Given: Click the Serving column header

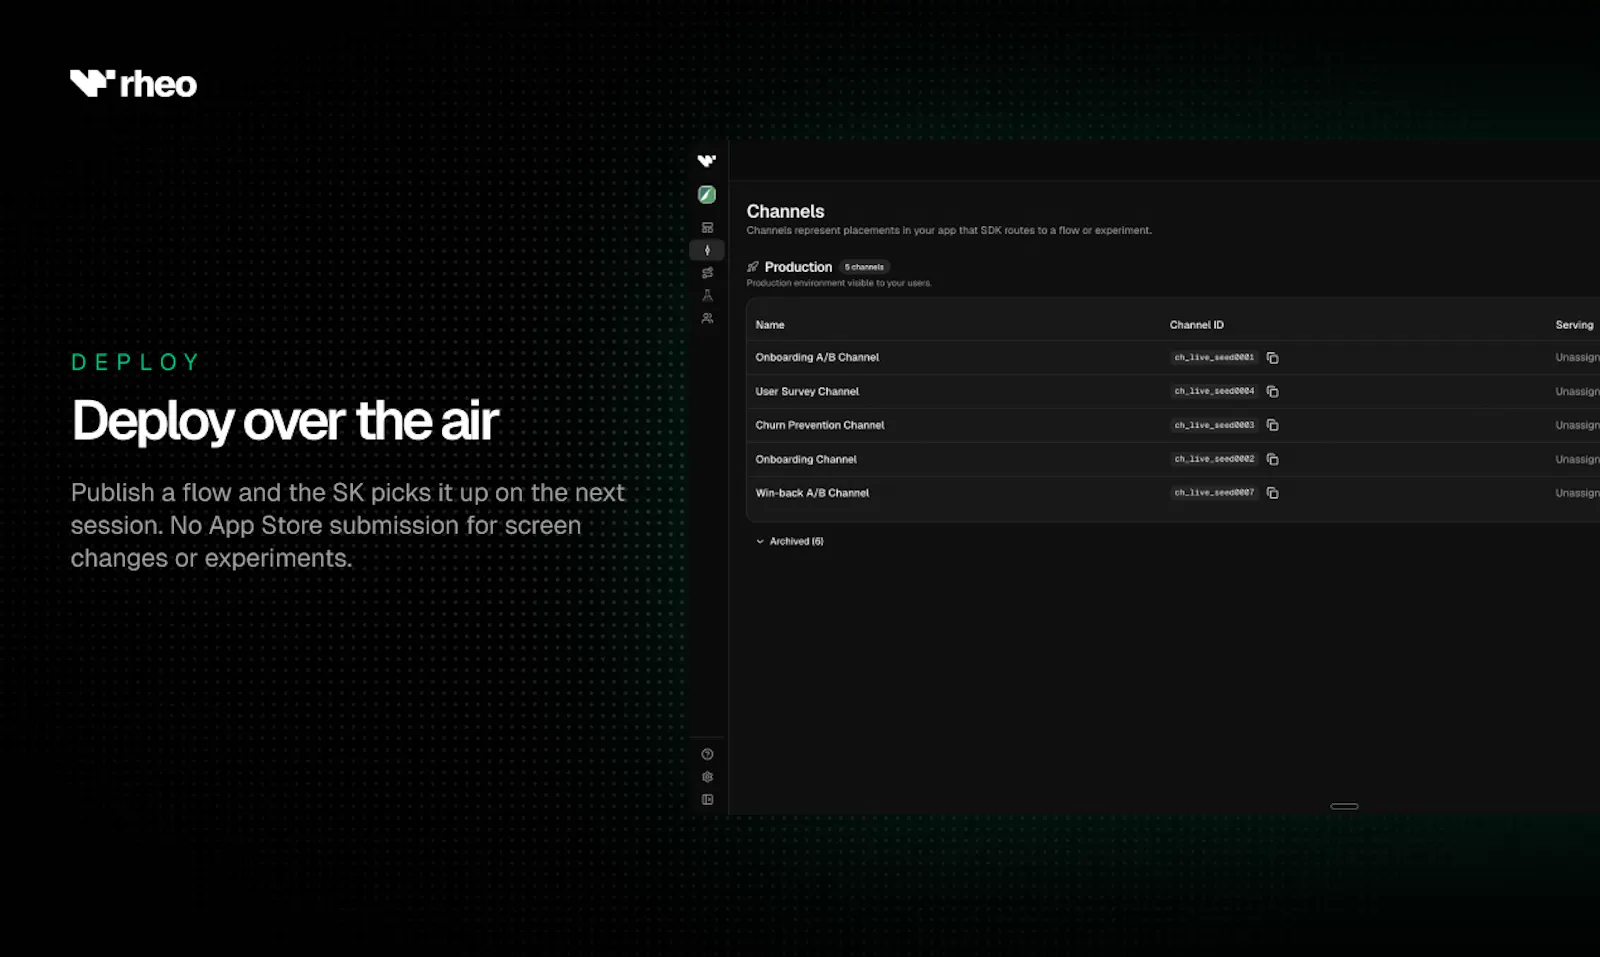Looking at the screenshot, I should pyautogui.click(x=1575, y=325).
